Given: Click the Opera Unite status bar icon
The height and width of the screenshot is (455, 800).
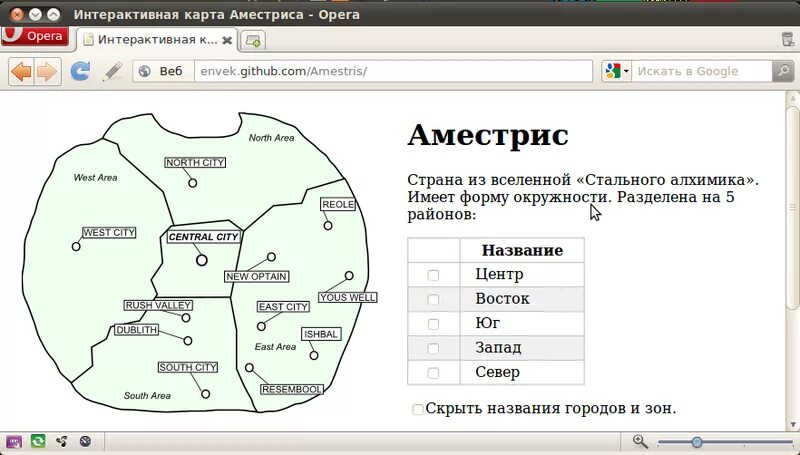Looking at the screenshot, I should [62, 441].
